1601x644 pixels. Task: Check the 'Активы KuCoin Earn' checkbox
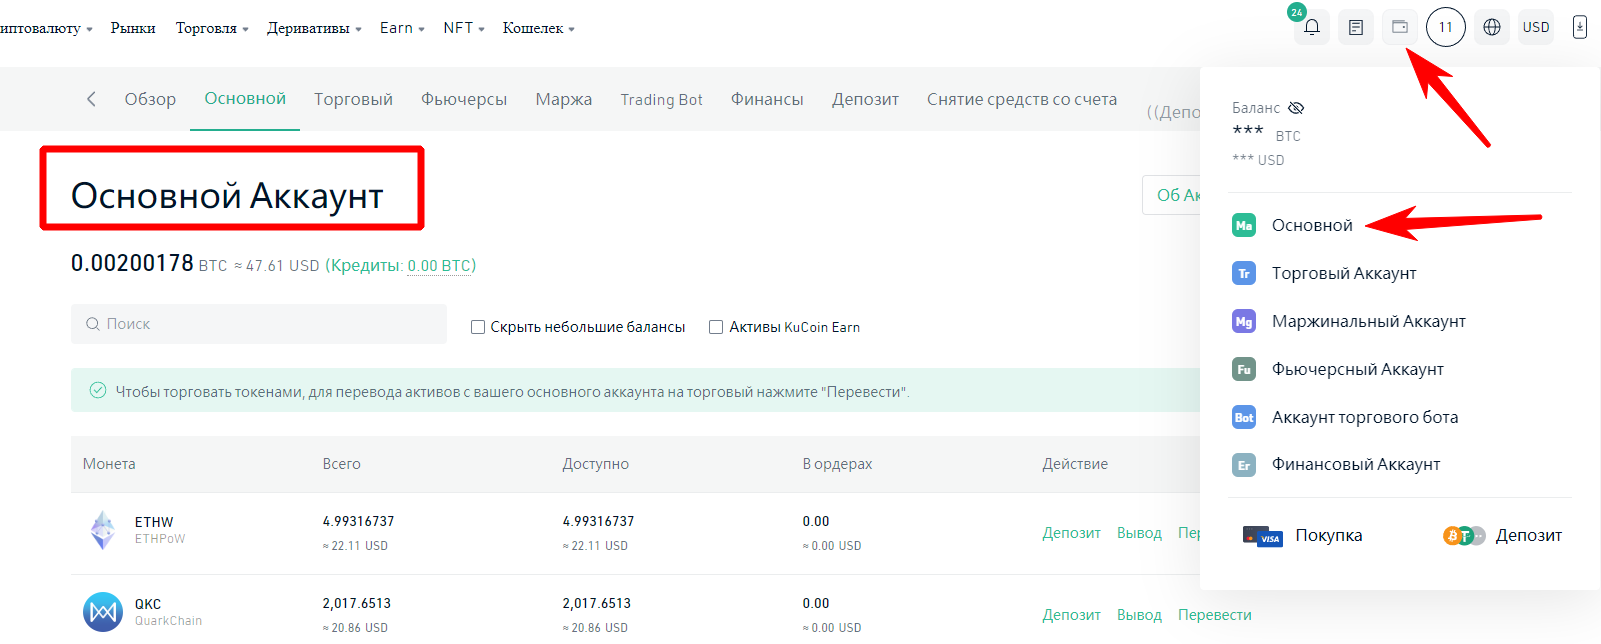point(716,327)
